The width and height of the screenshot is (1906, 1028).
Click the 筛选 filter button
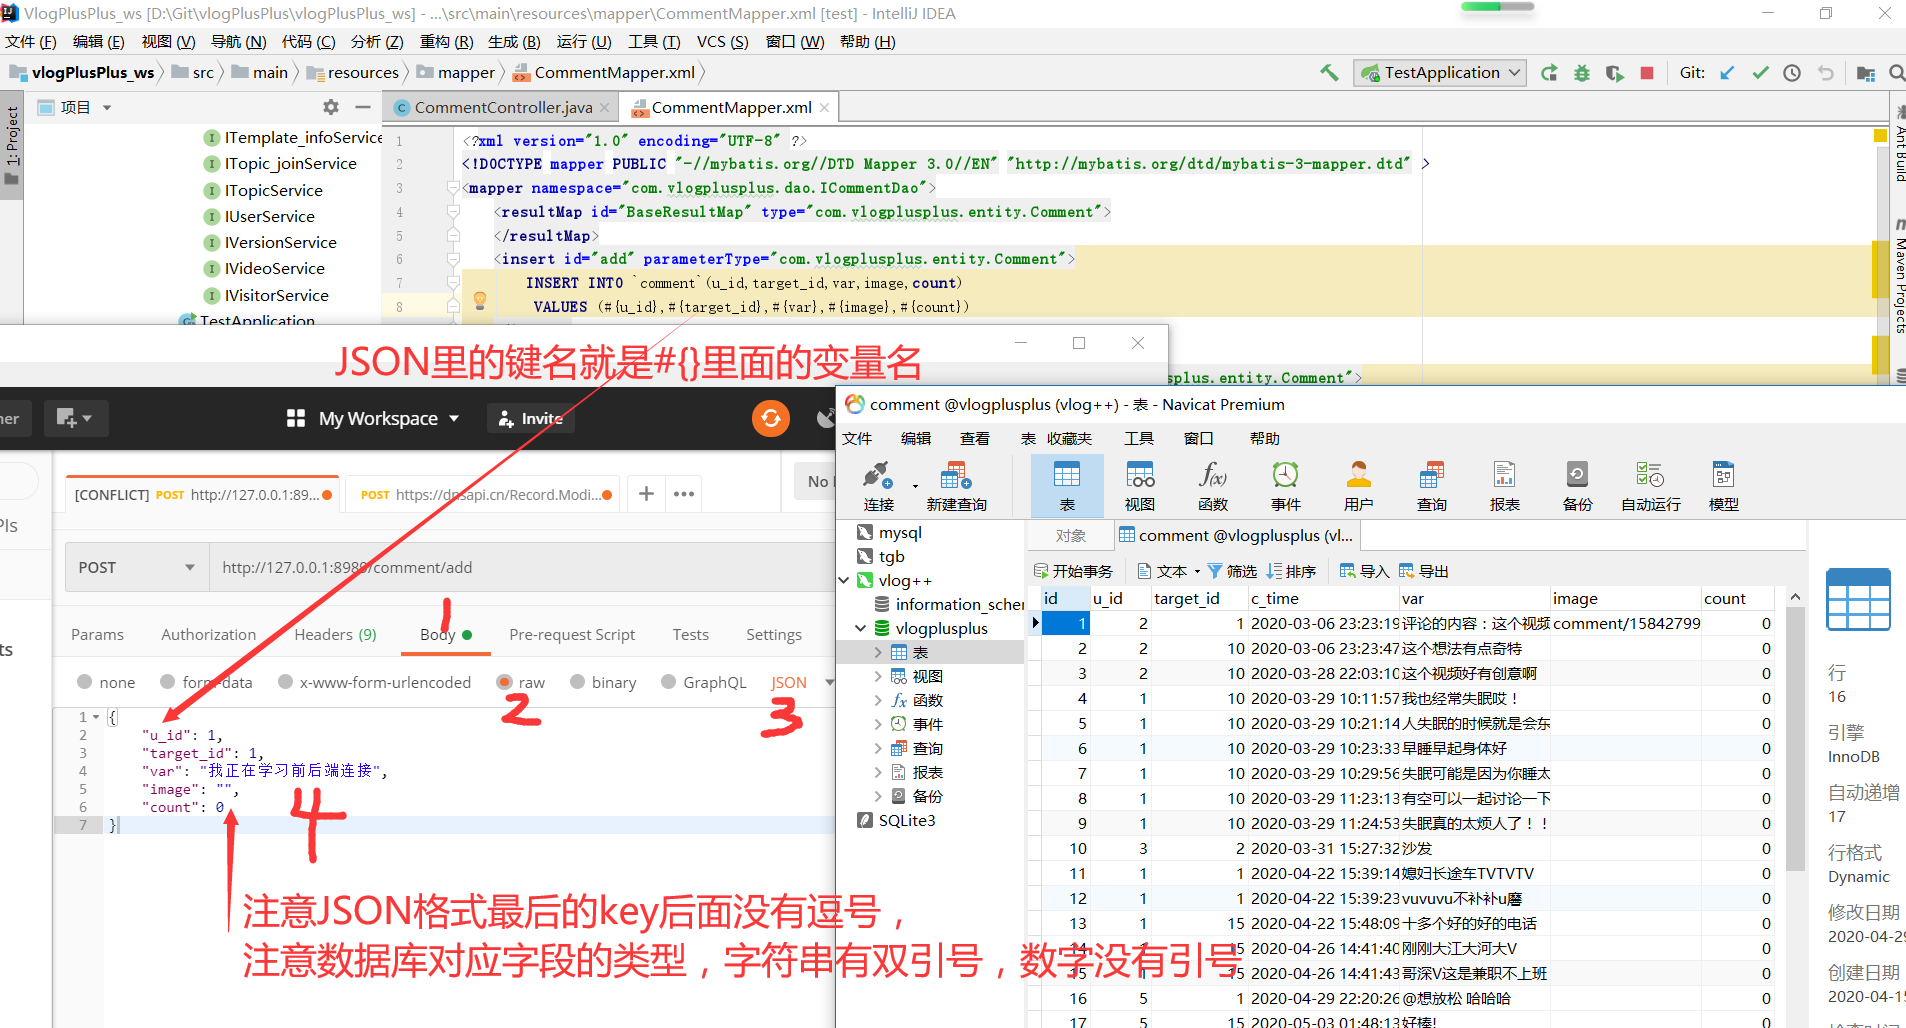pos(1232,571)
